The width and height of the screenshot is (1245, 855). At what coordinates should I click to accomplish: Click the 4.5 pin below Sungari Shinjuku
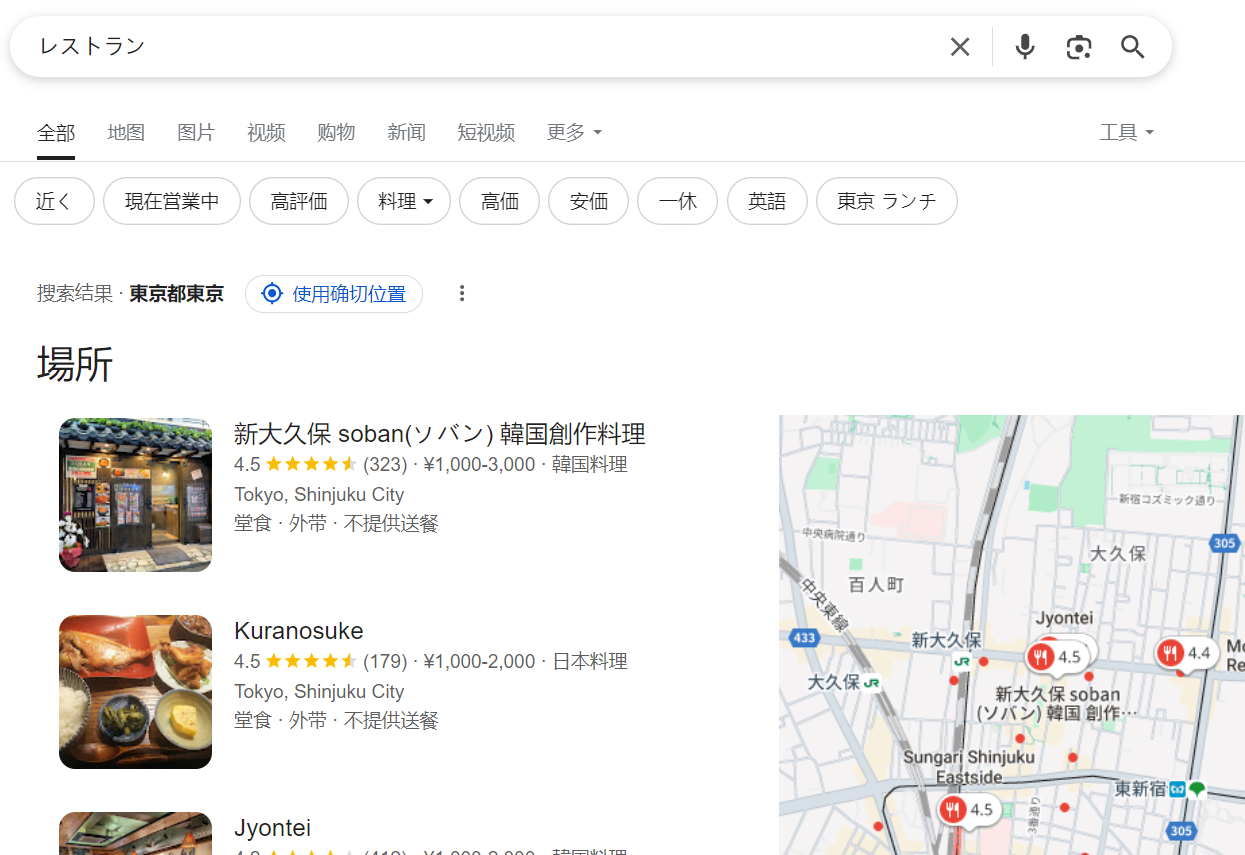(968, 809)
